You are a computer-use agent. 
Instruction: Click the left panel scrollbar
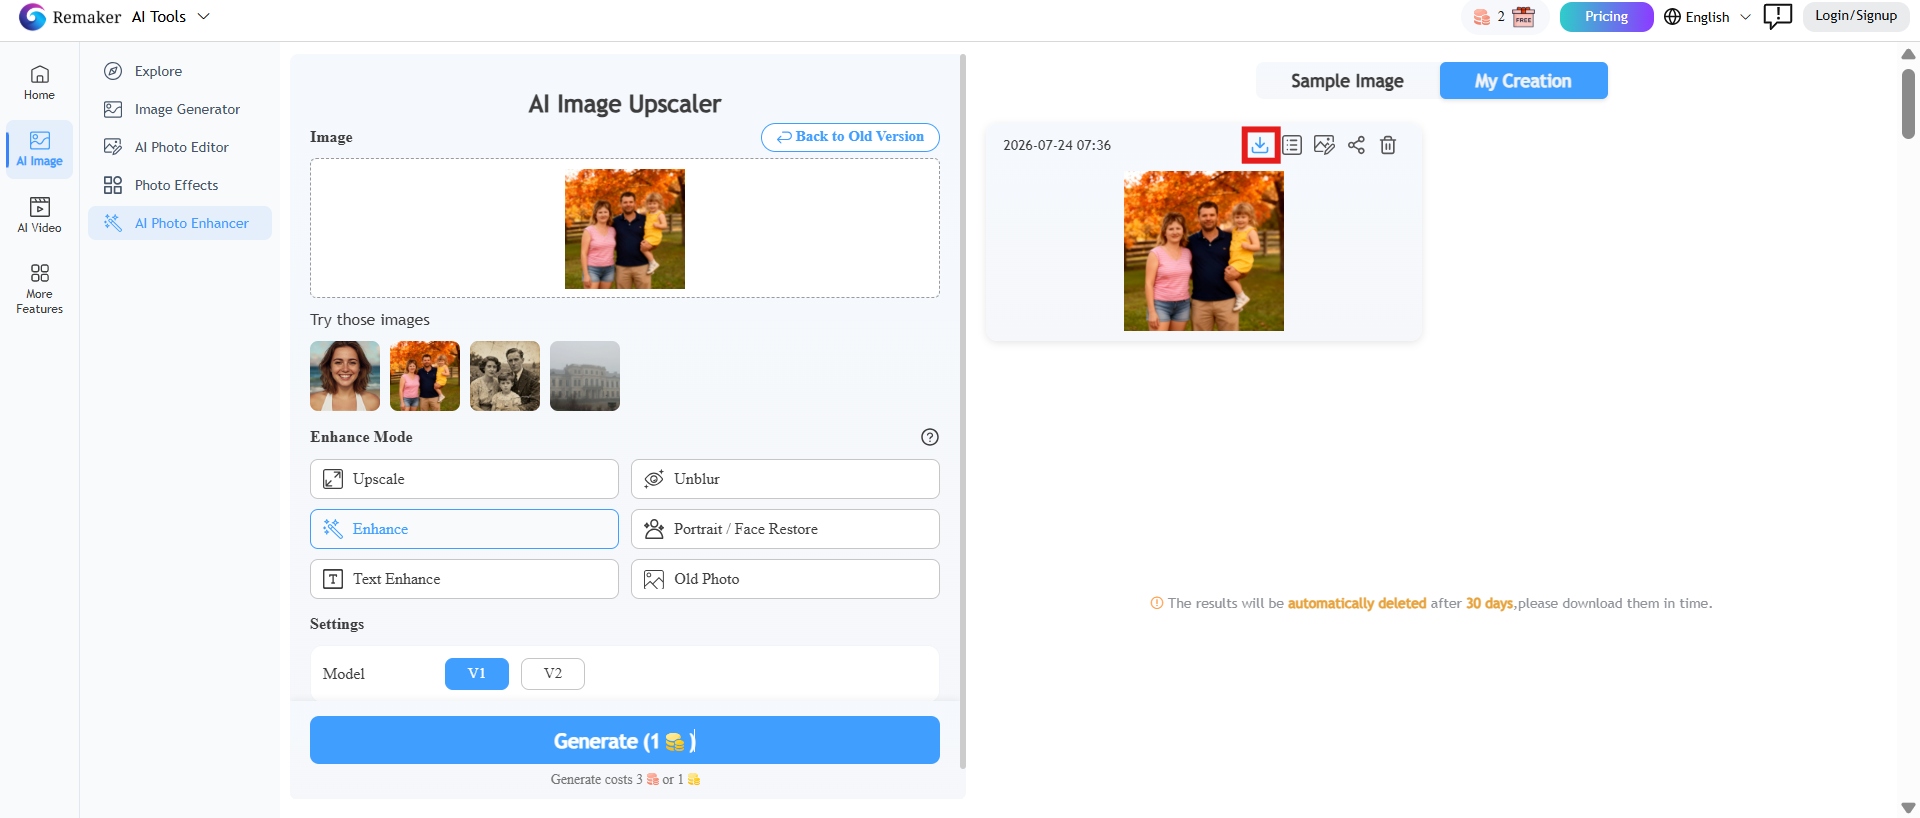(963, 411)
